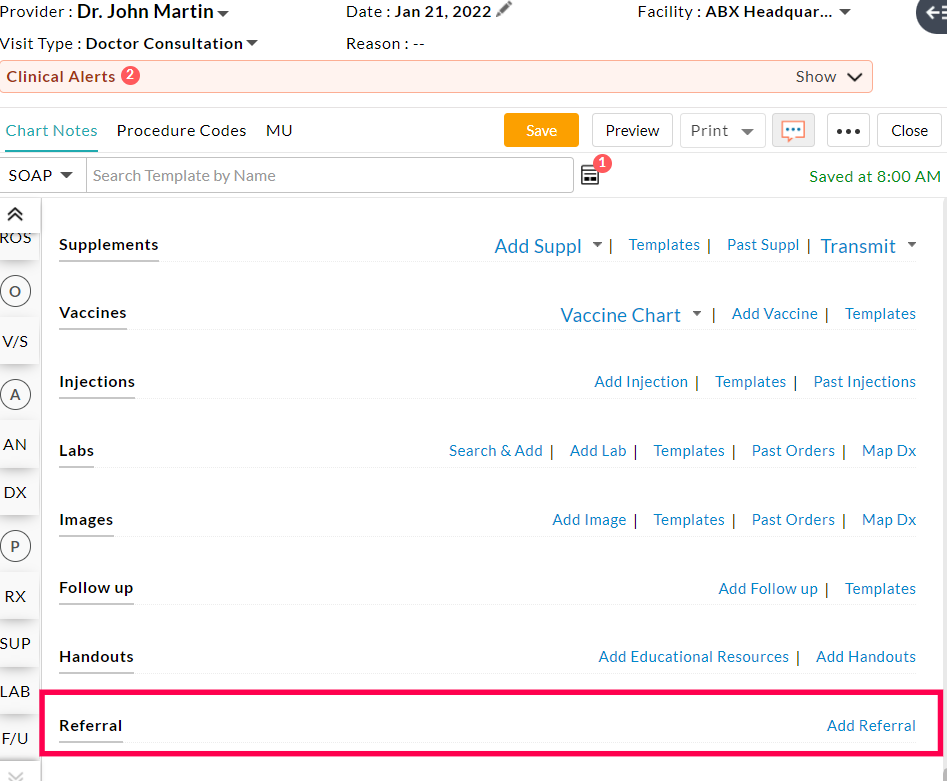Screen dimensions: 947x781
Task: Jump to DX section using sidebar icon
Action: (15, 492)
